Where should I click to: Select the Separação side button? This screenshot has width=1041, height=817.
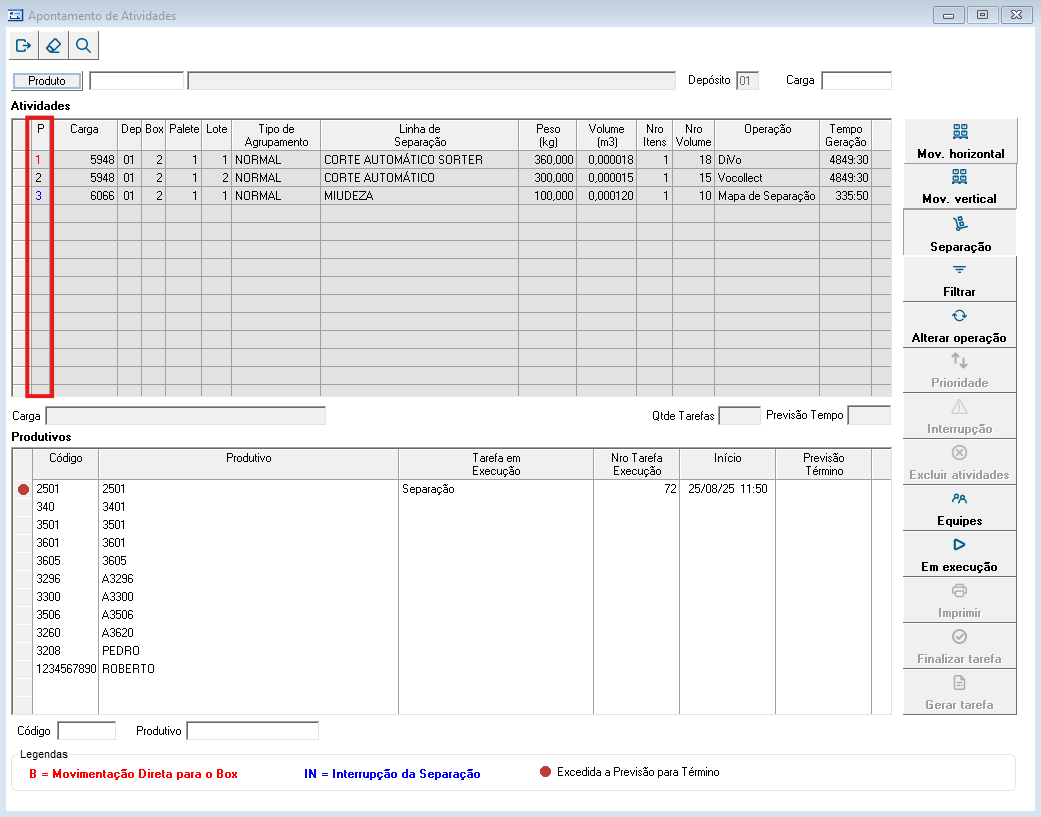960,233
